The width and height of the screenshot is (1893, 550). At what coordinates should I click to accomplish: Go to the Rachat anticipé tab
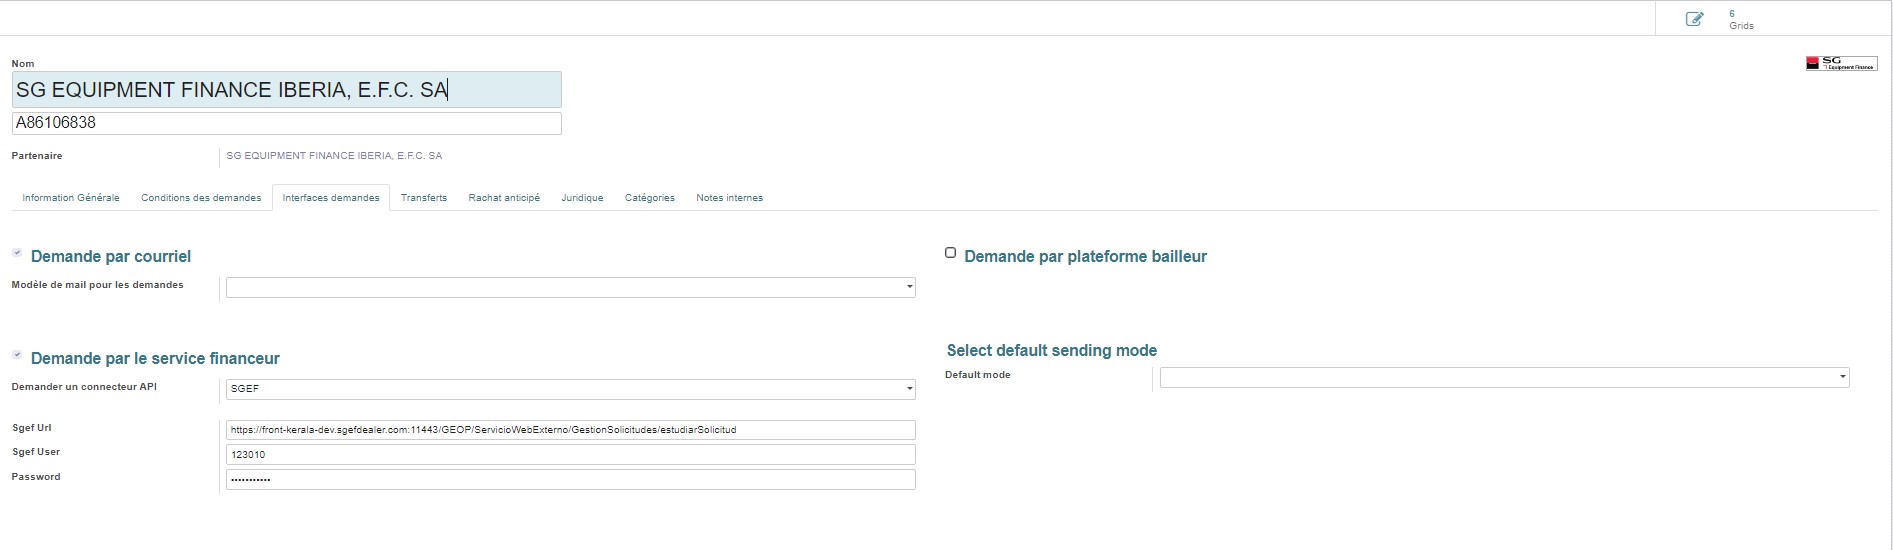(x=504, y=198)
